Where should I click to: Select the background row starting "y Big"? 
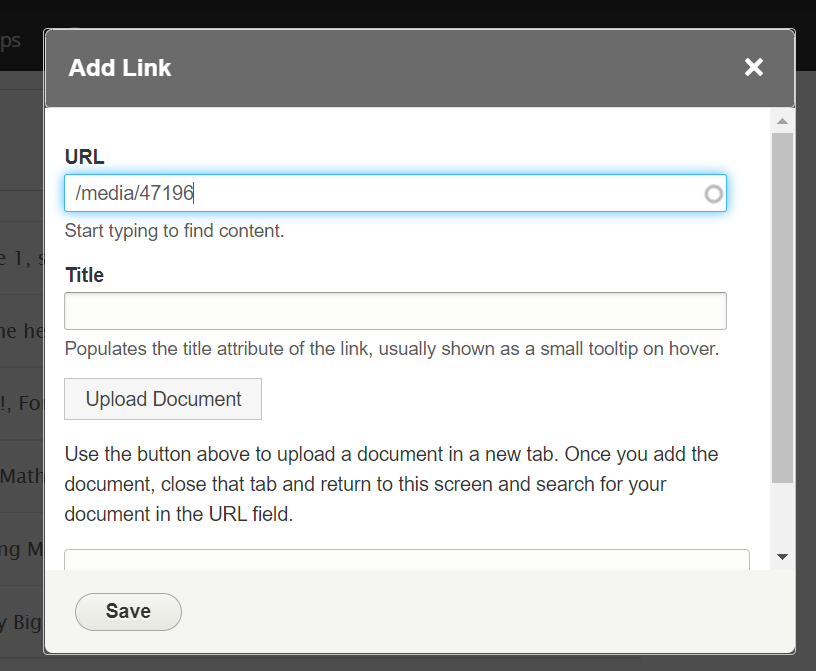(x=20, y=624)
